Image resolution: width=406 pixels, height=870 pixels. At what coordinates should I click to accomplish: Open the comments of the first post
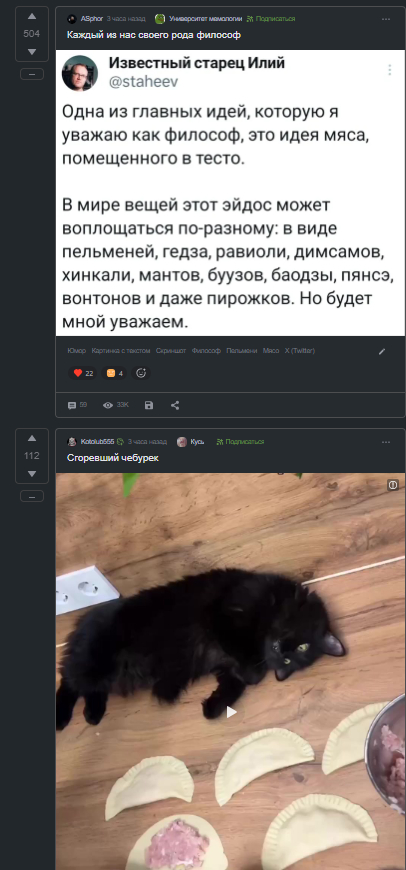click(77, 406)
